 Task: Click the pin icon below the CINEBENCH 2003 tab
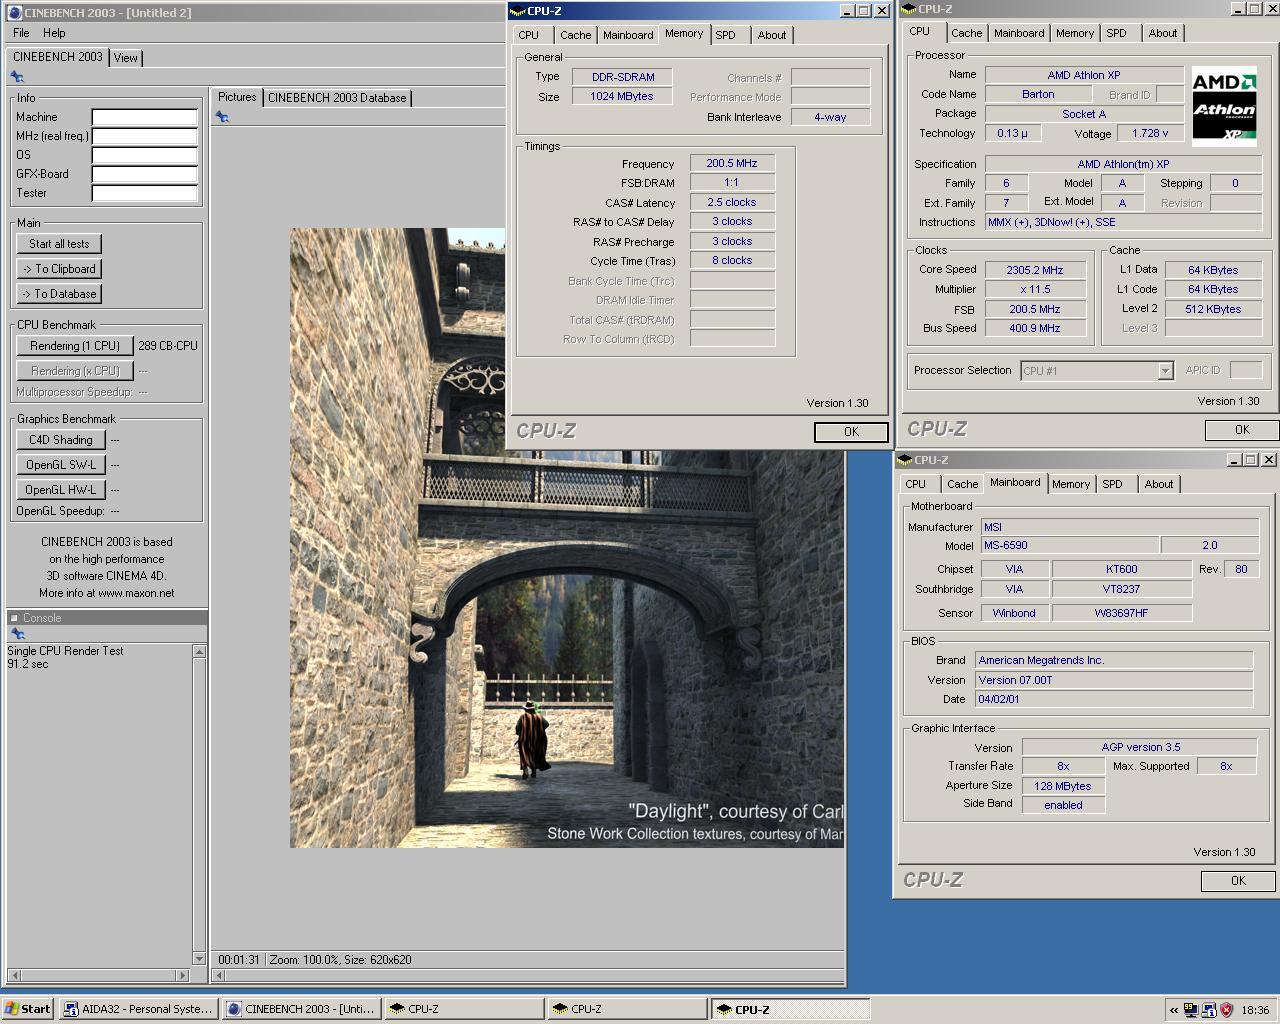(17, 77)
